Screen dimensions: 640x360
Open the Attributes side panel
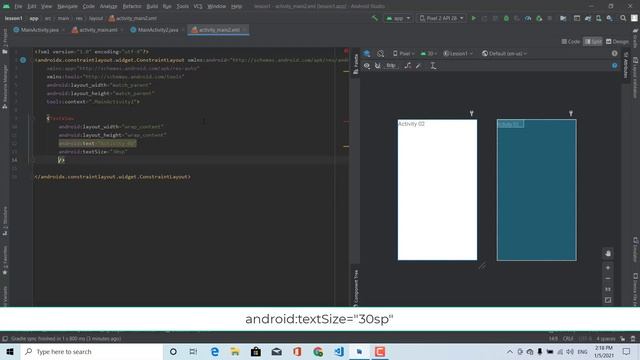[625, 65]
